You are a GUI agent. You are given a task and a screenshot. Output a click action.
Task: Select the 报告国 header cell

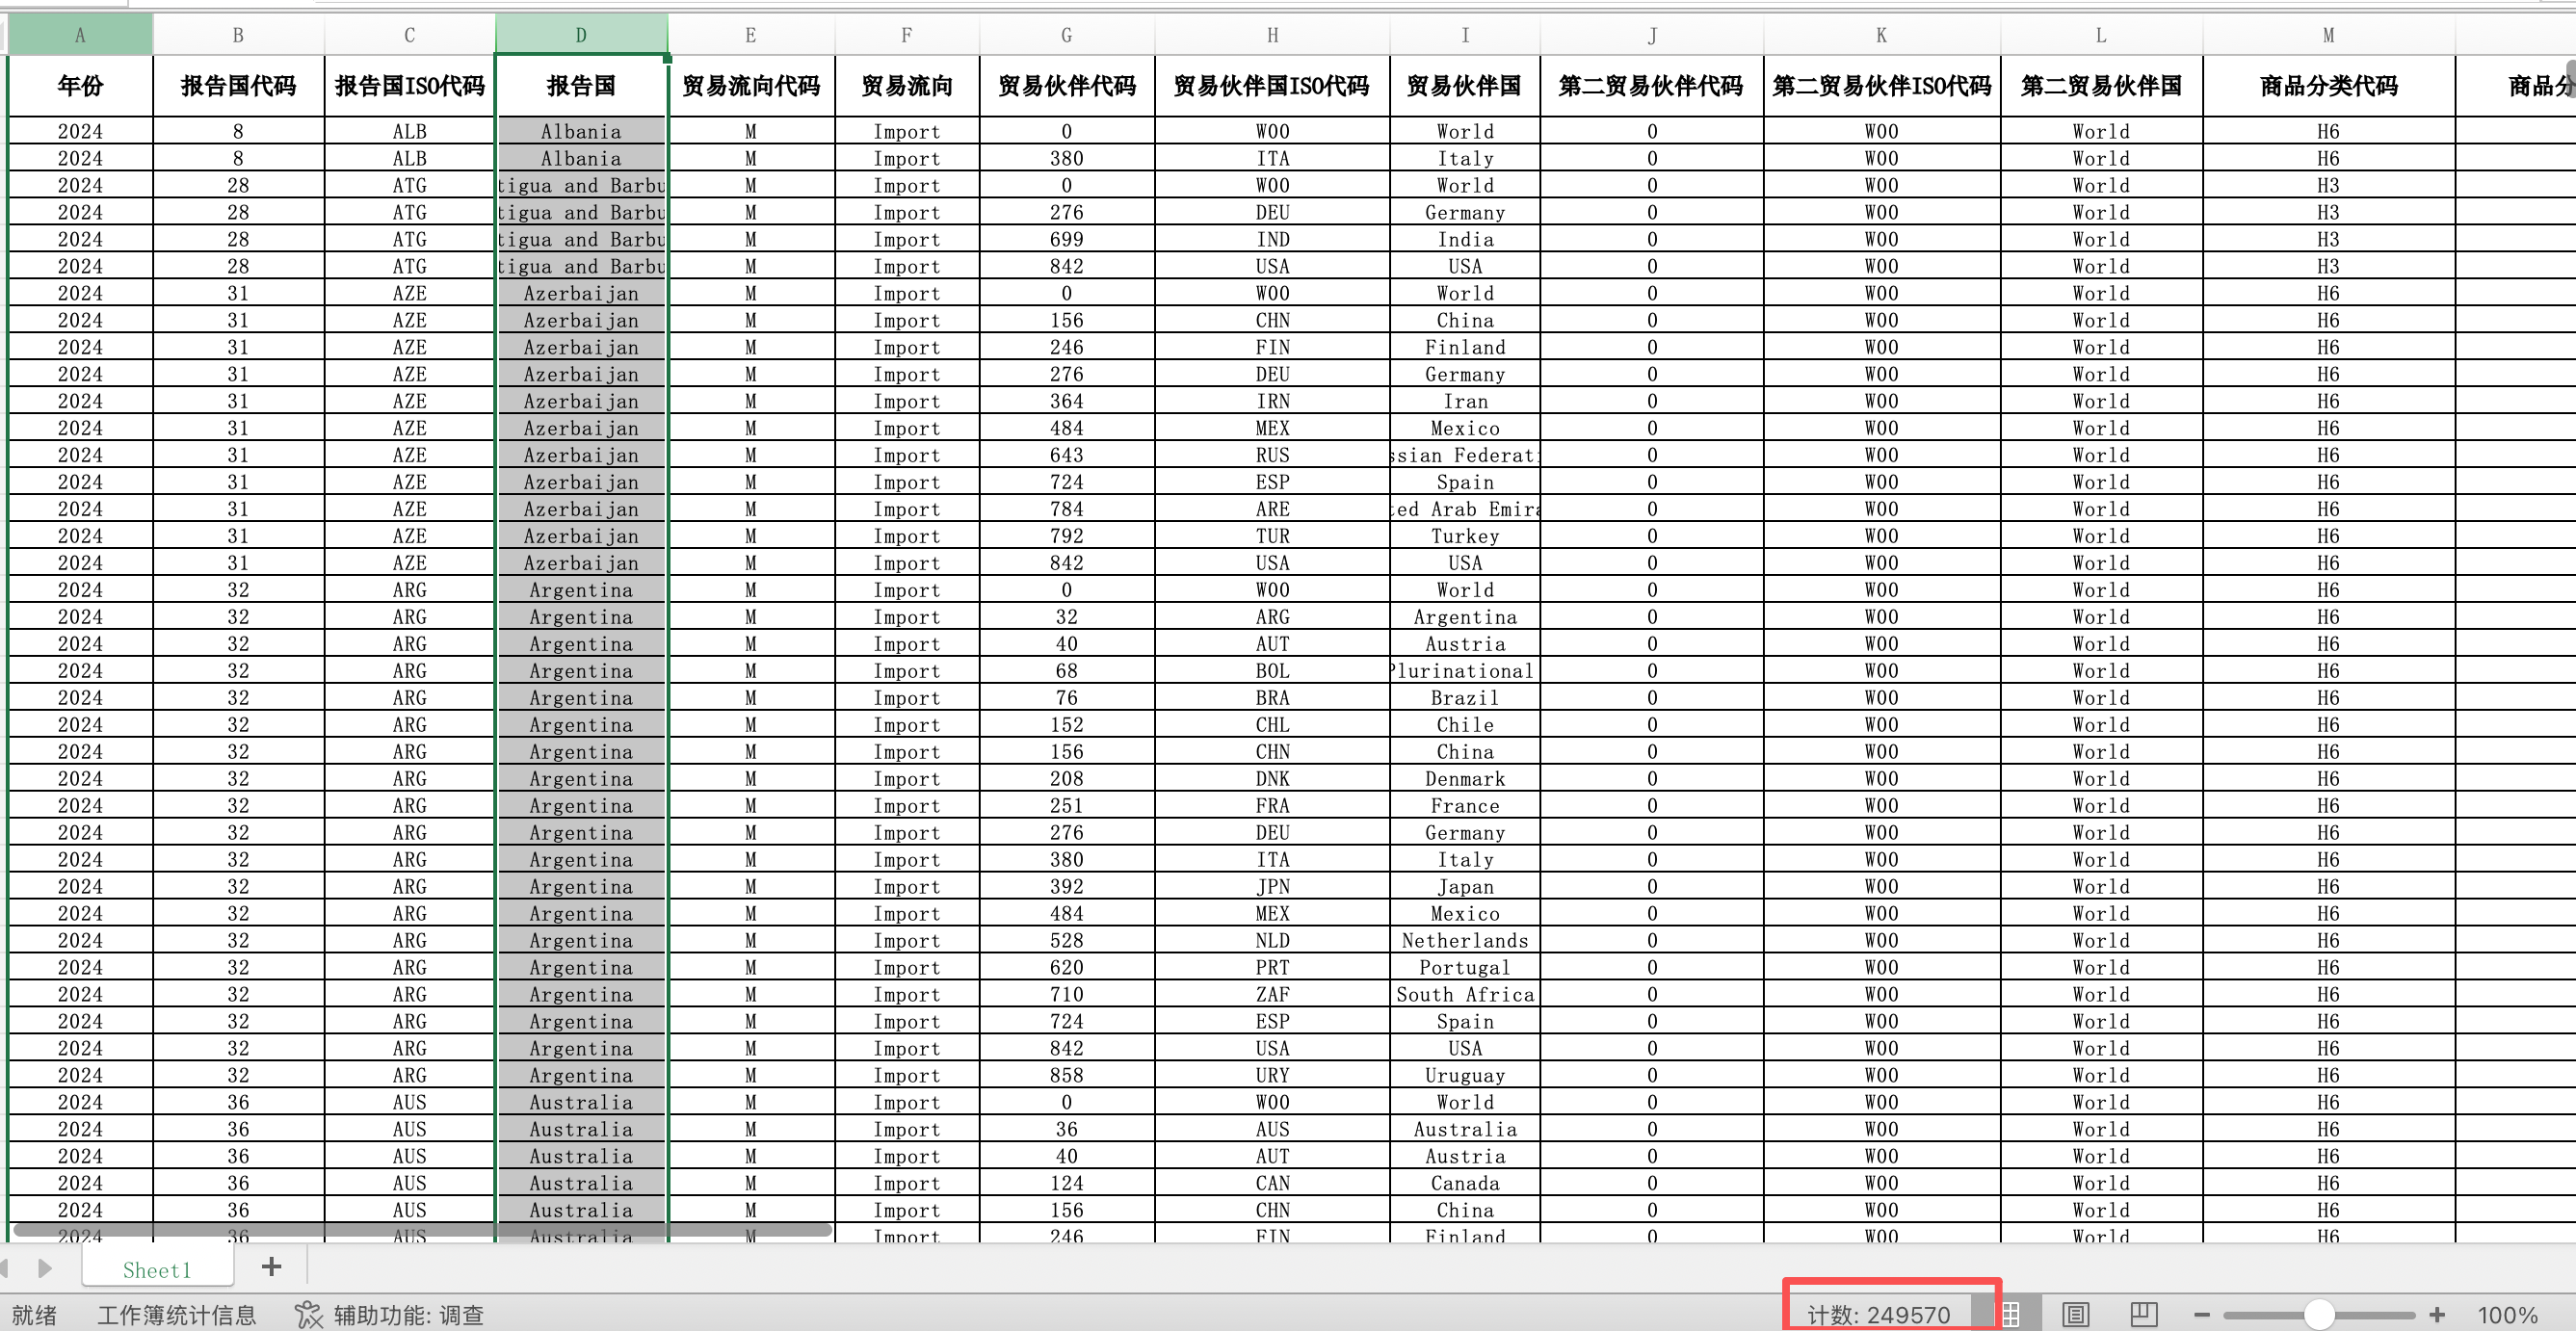pos(581,86)
